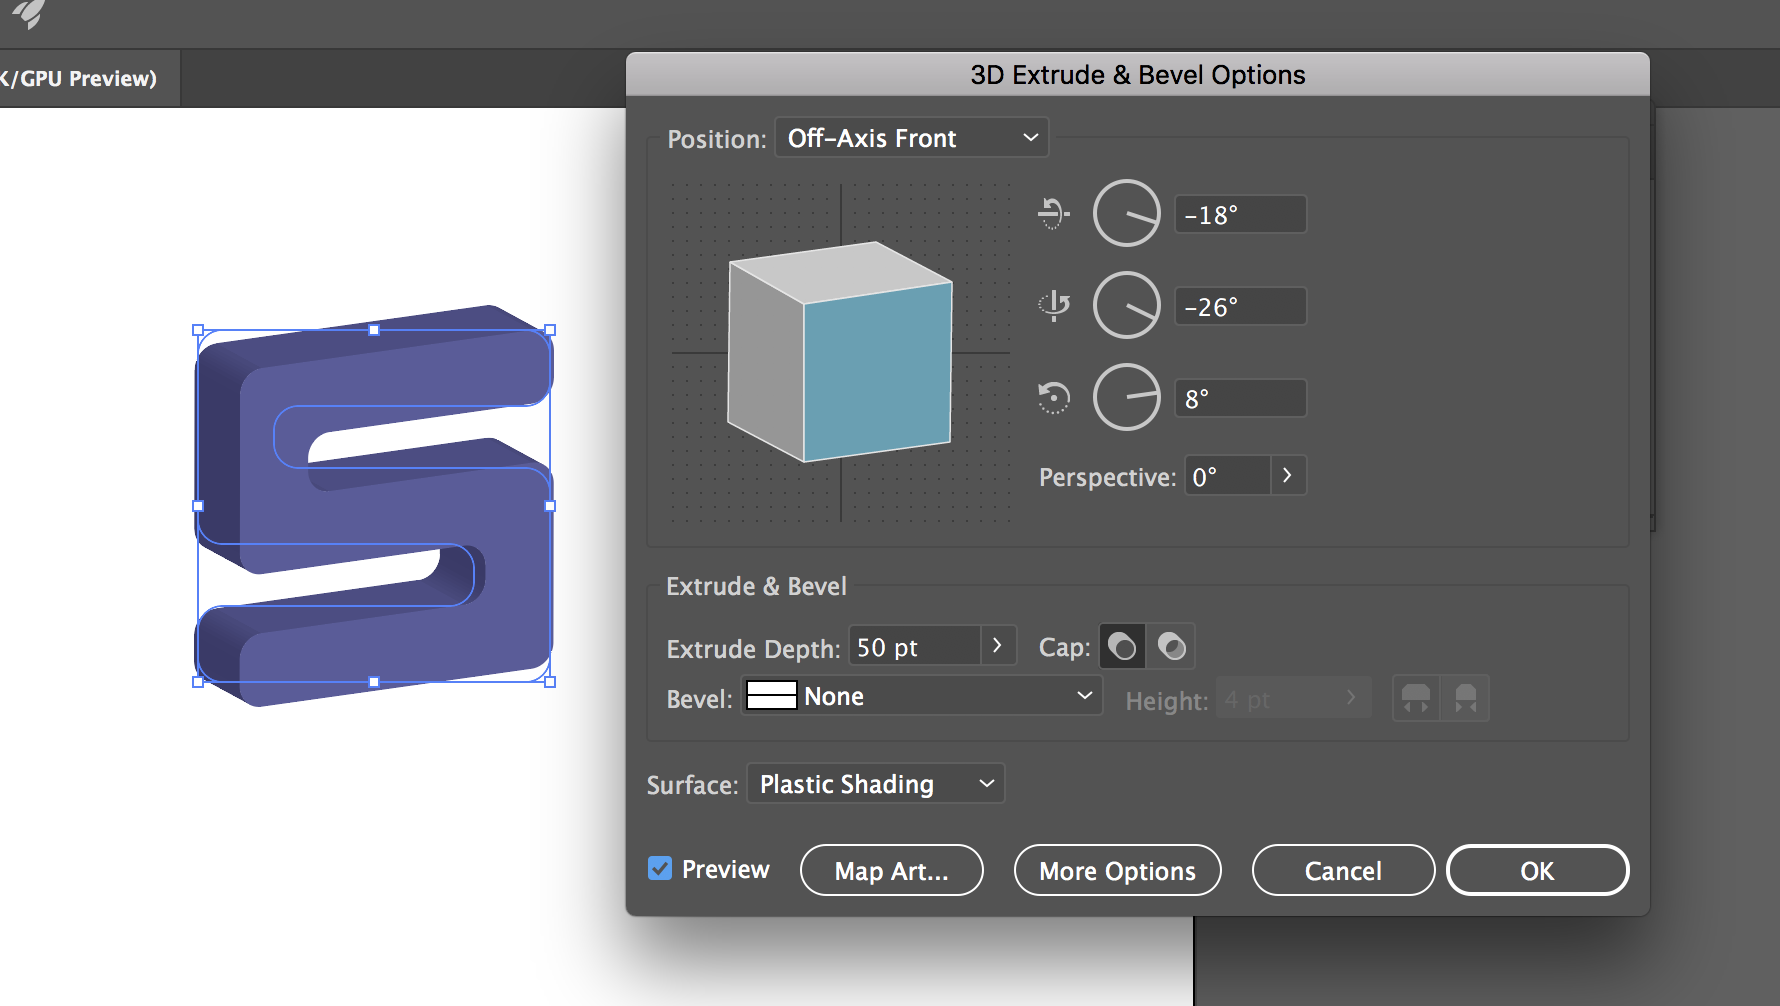Screen dimensions: 1780x1006
Task: Turn cap off for hollow appearance
Action: coord(1171,647)
